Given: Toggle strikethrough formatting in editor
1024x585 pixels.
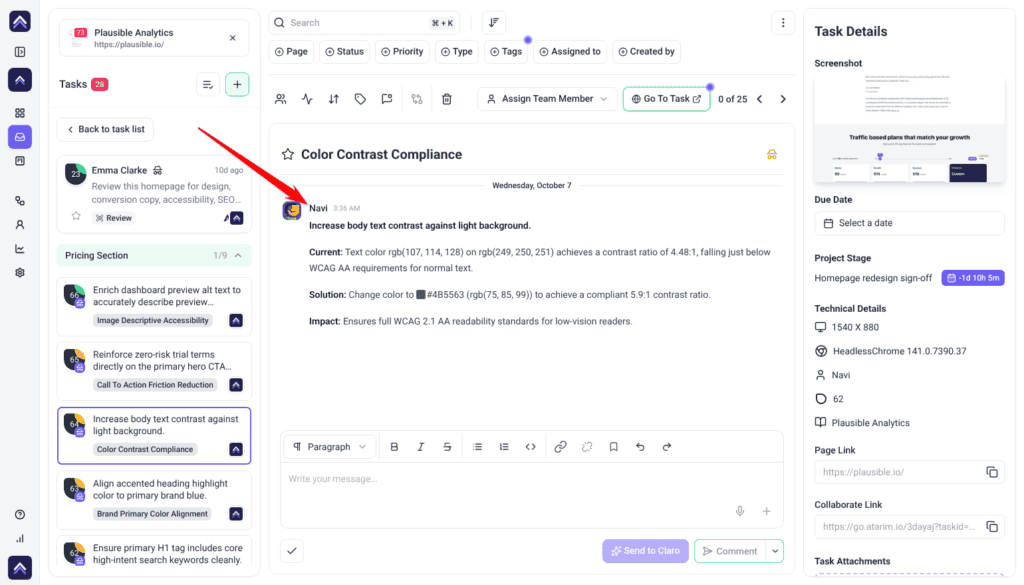Looking at the screenshot, I should [x=447, y=447].
